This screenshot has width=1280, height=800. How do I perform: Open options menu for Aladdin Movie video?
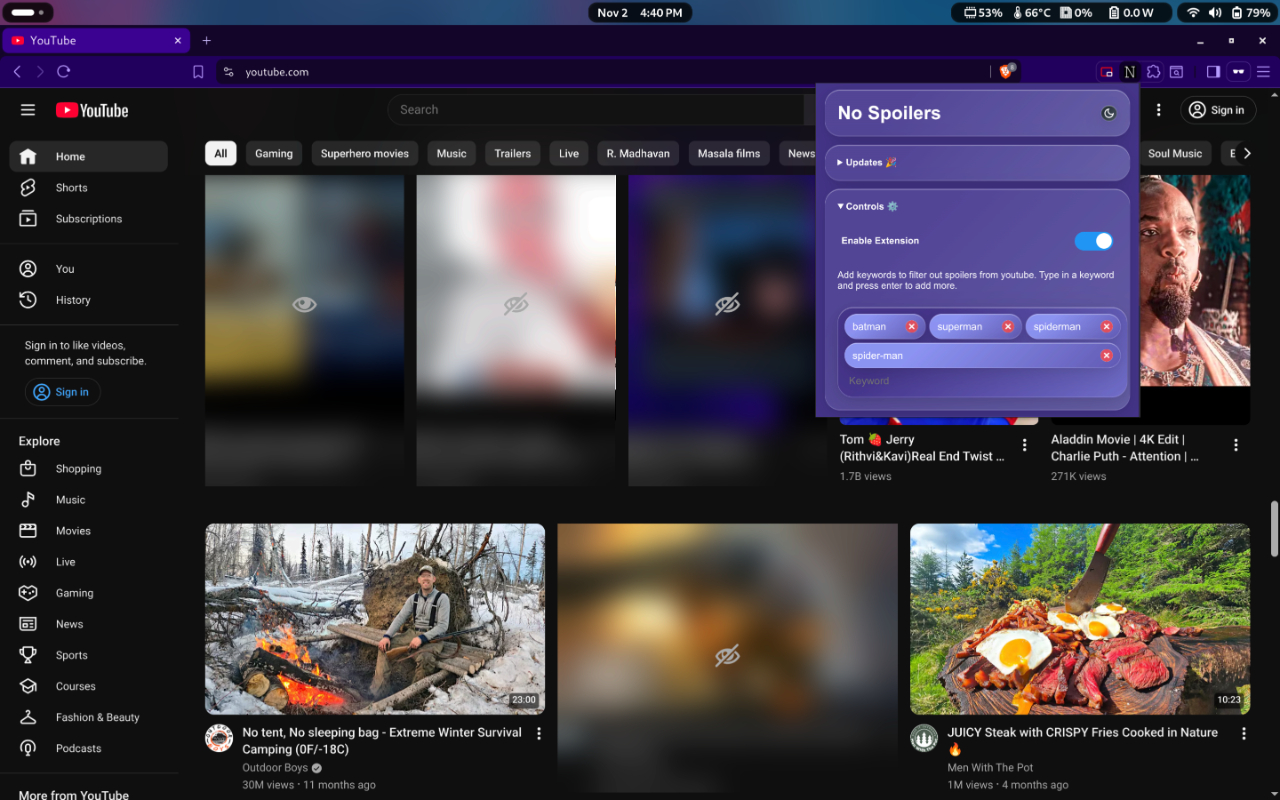1236,446
